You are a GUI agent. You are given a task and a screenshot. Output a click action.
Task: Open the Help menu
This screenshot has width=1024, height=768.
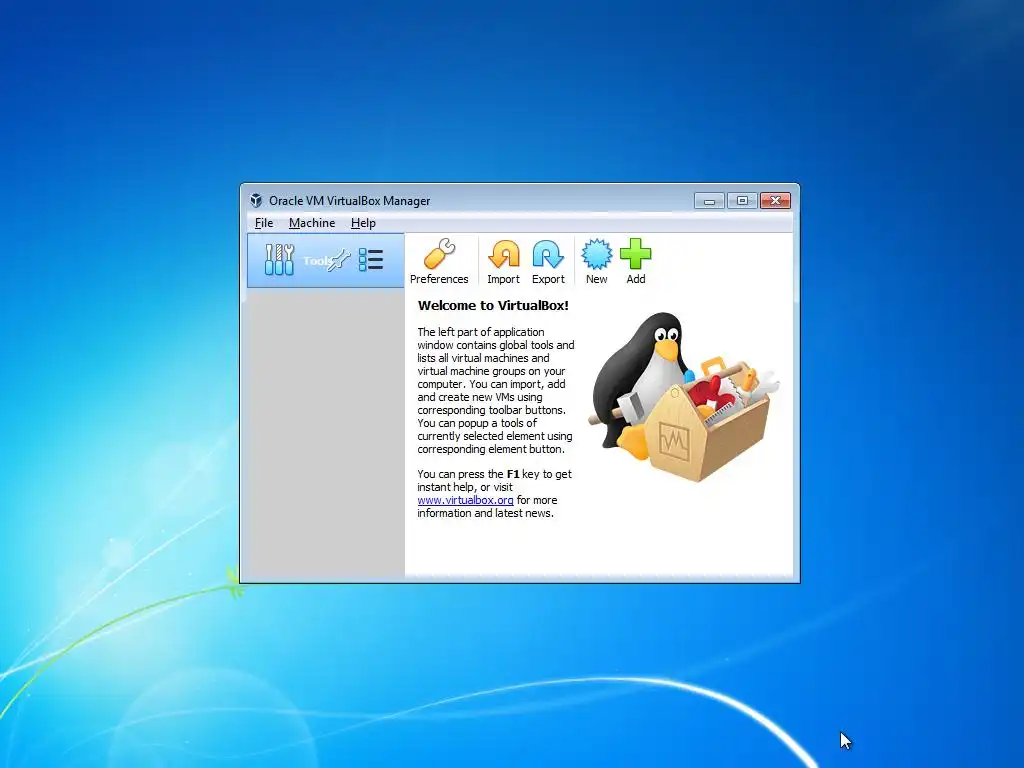(363, 223)
